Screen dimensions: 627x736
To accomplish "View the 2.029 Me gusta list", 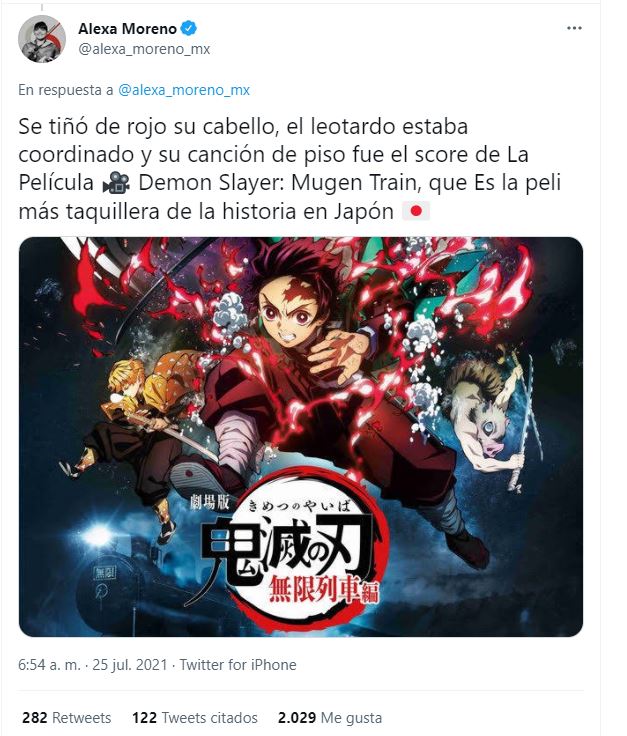I will 330,718.
